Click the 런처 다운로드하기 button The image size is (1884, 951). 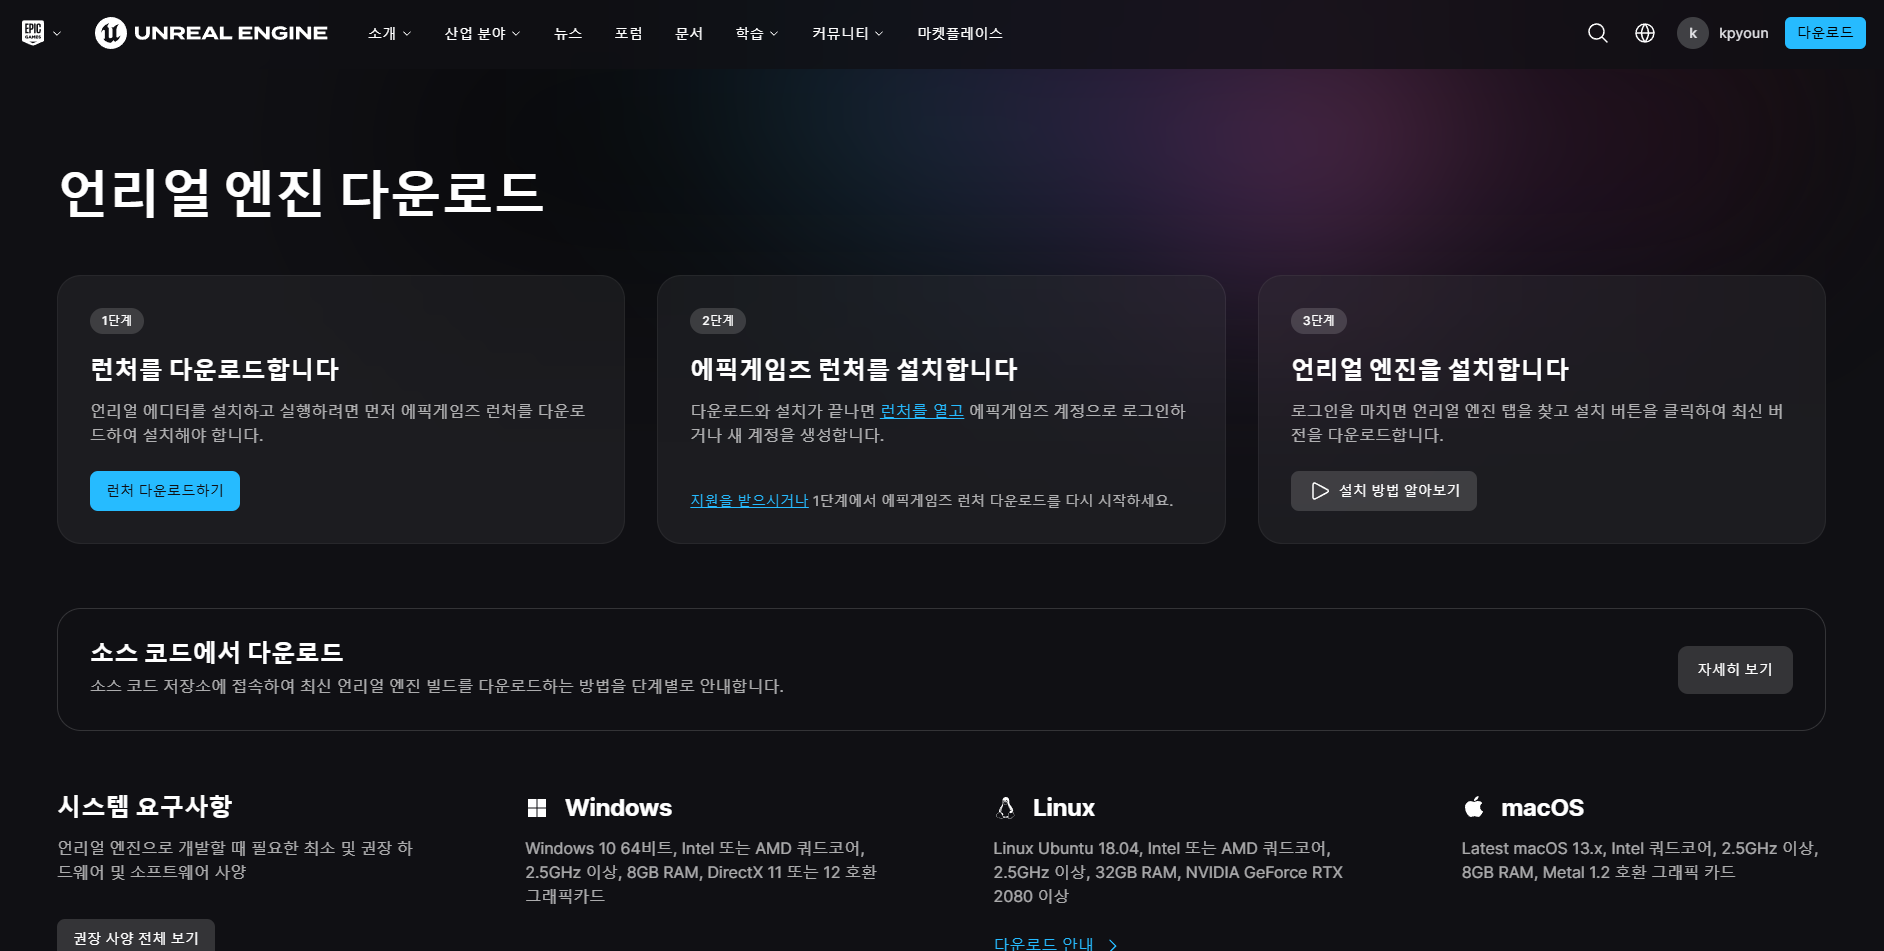165,491
